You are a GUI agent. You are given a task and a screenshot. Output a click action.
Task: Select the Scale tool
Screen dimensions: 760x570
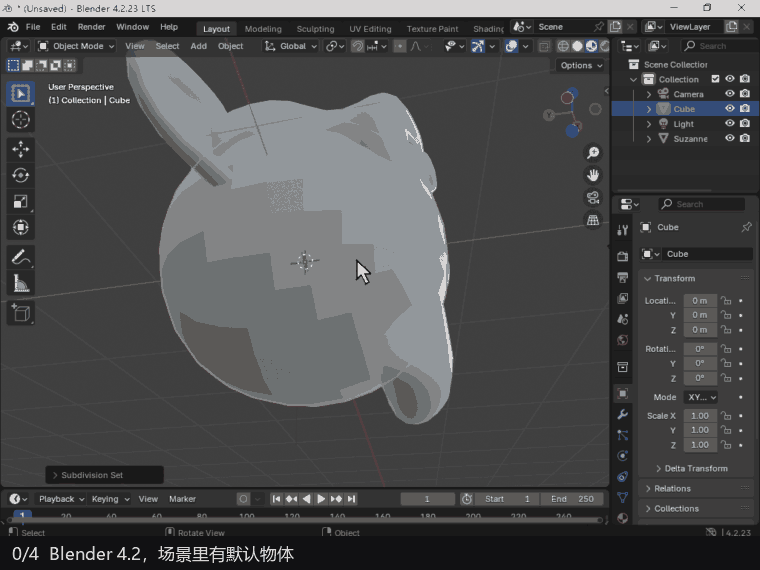coord(20,201)
